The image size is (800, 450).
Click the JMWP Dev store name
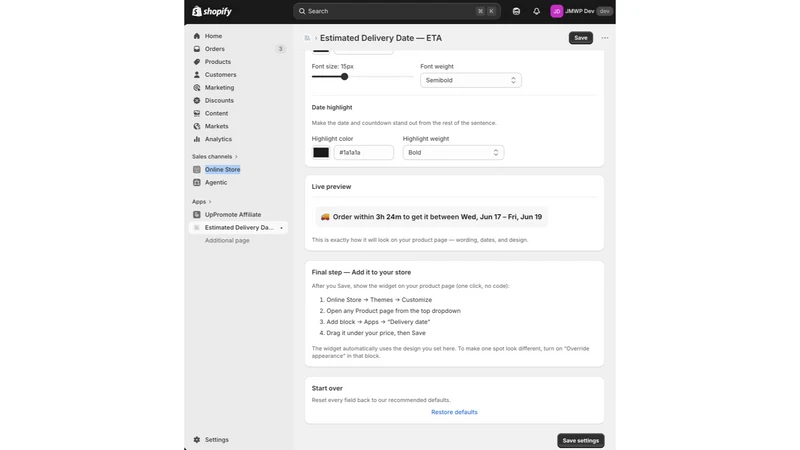click(579, 11)
